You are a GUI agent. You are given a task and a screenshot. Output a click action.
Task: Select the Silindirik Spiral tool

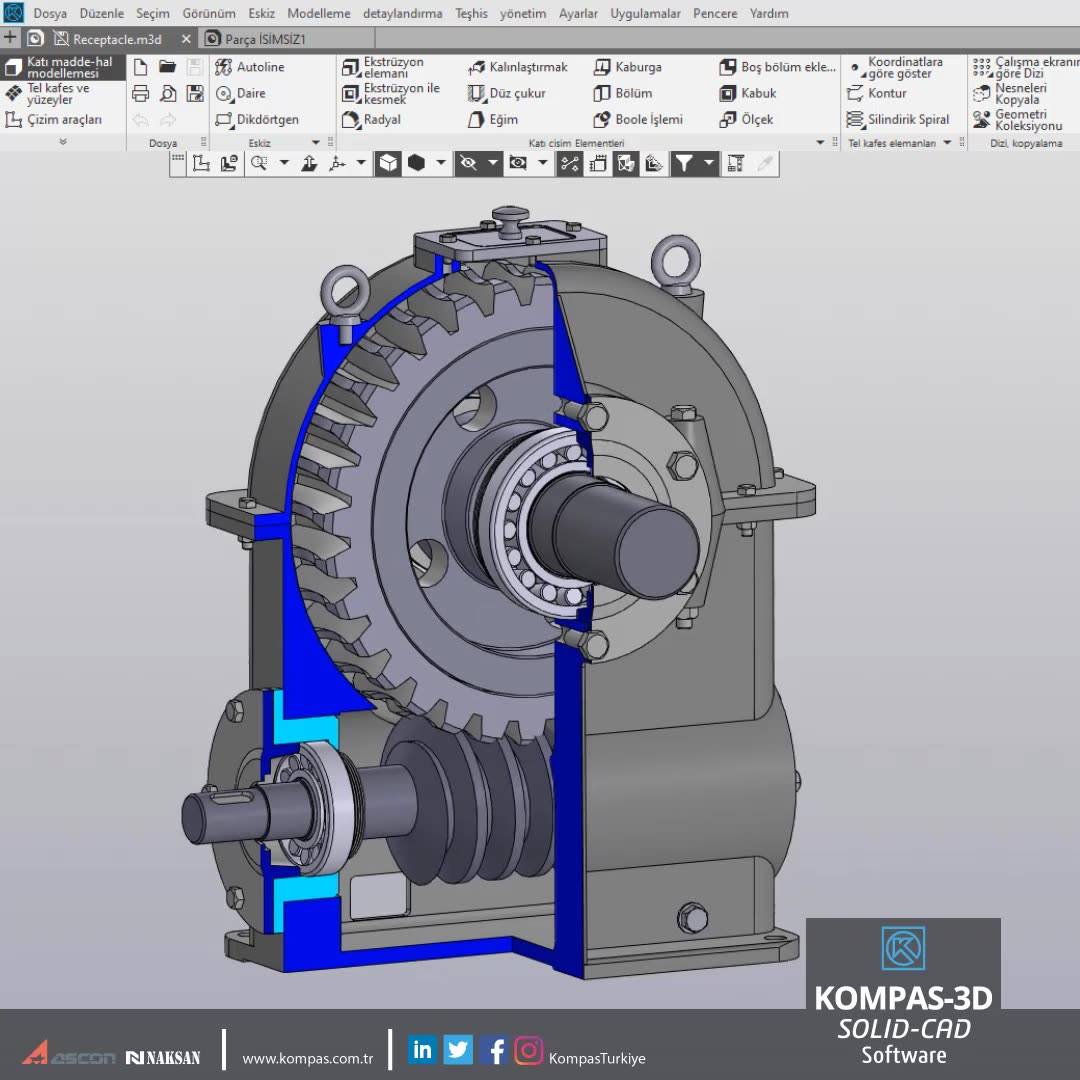coord(897,119)
